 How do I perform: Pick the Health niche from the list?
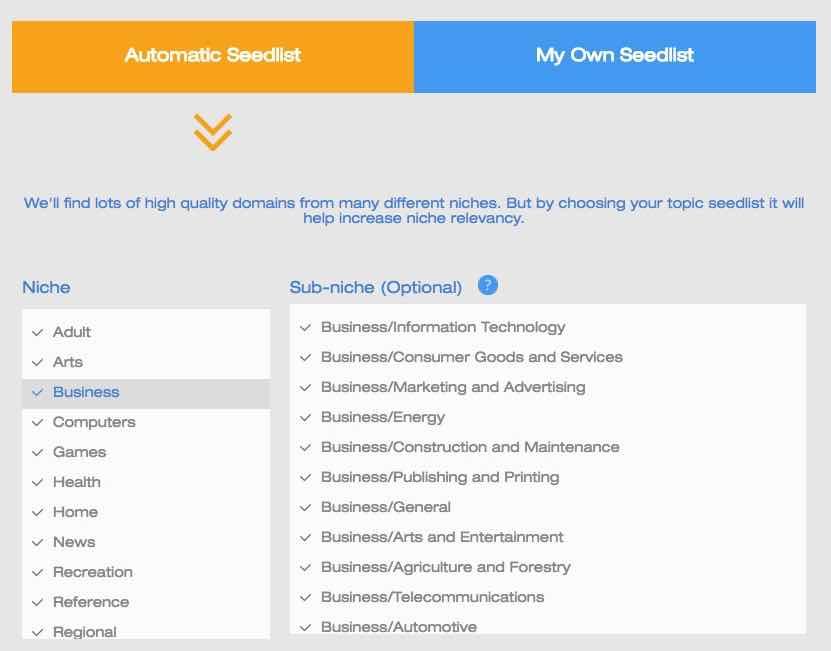click(76, 482)
